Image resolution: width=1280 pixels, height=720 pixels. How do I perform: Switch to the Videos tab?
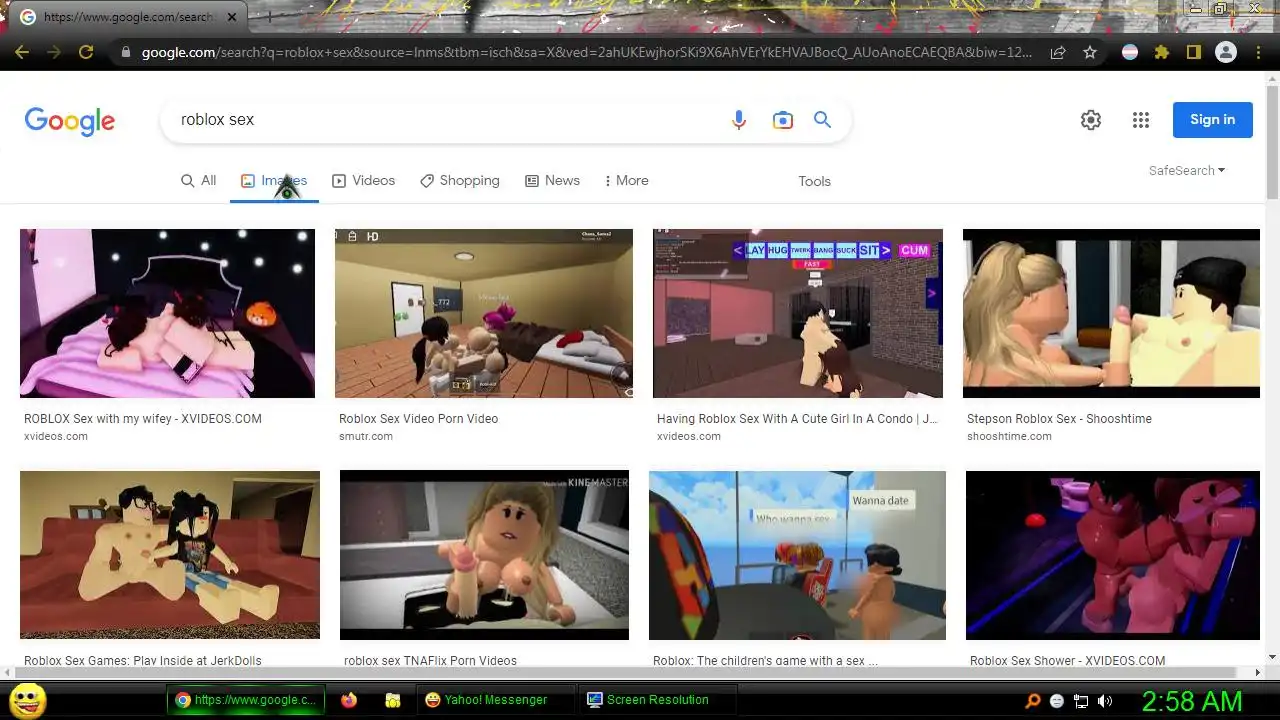click(x=364, y=180)
